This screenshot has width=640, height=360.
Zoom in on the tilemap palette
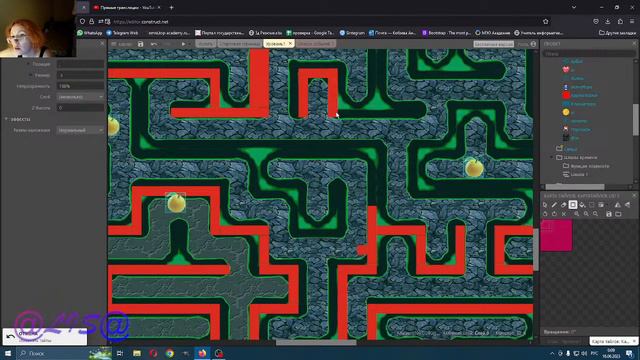point(577,214)
